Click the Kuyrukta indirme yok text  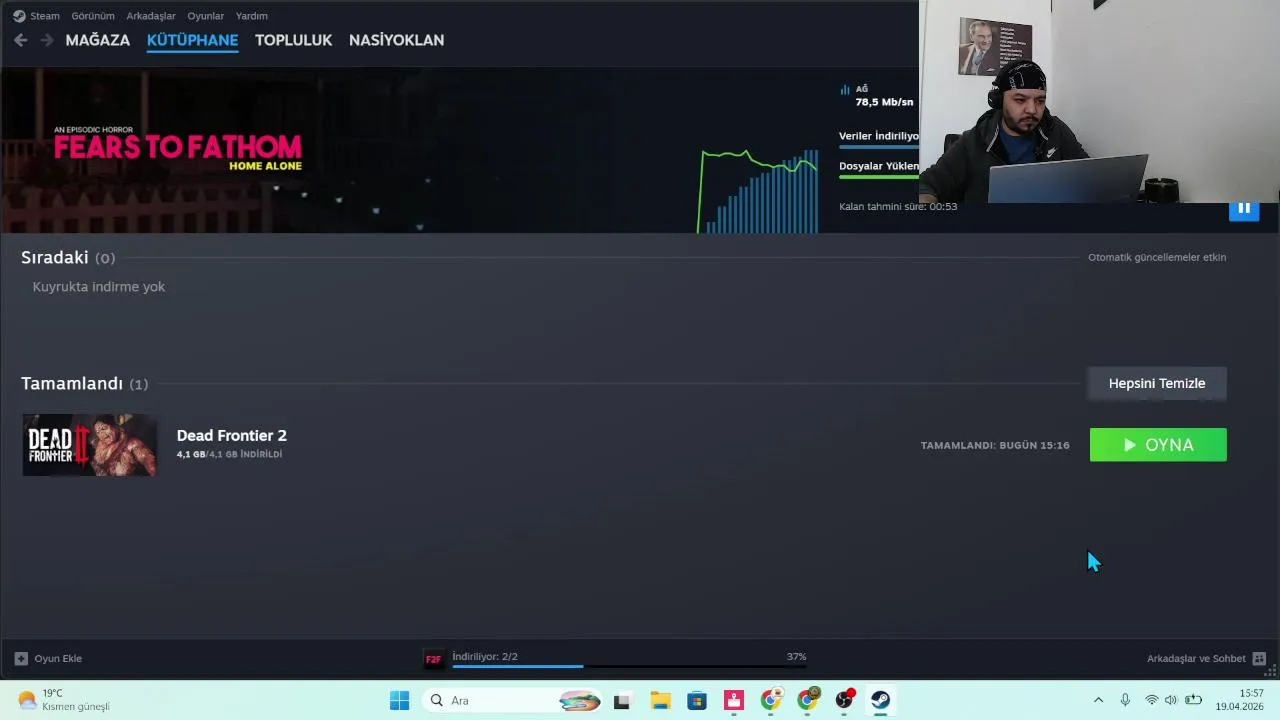[99, 287]
